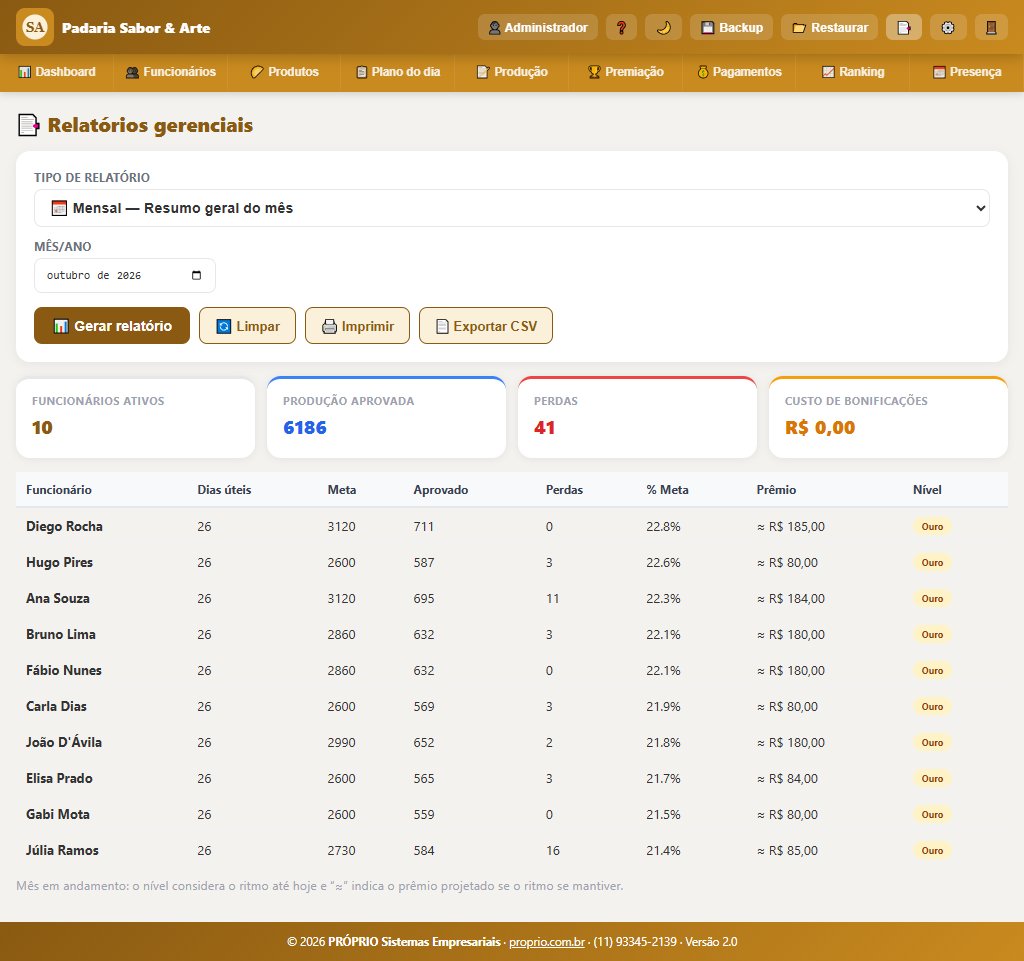Click the Backup button
Image resolution: width=1024 pixels, height=961 pixels.
731,27
